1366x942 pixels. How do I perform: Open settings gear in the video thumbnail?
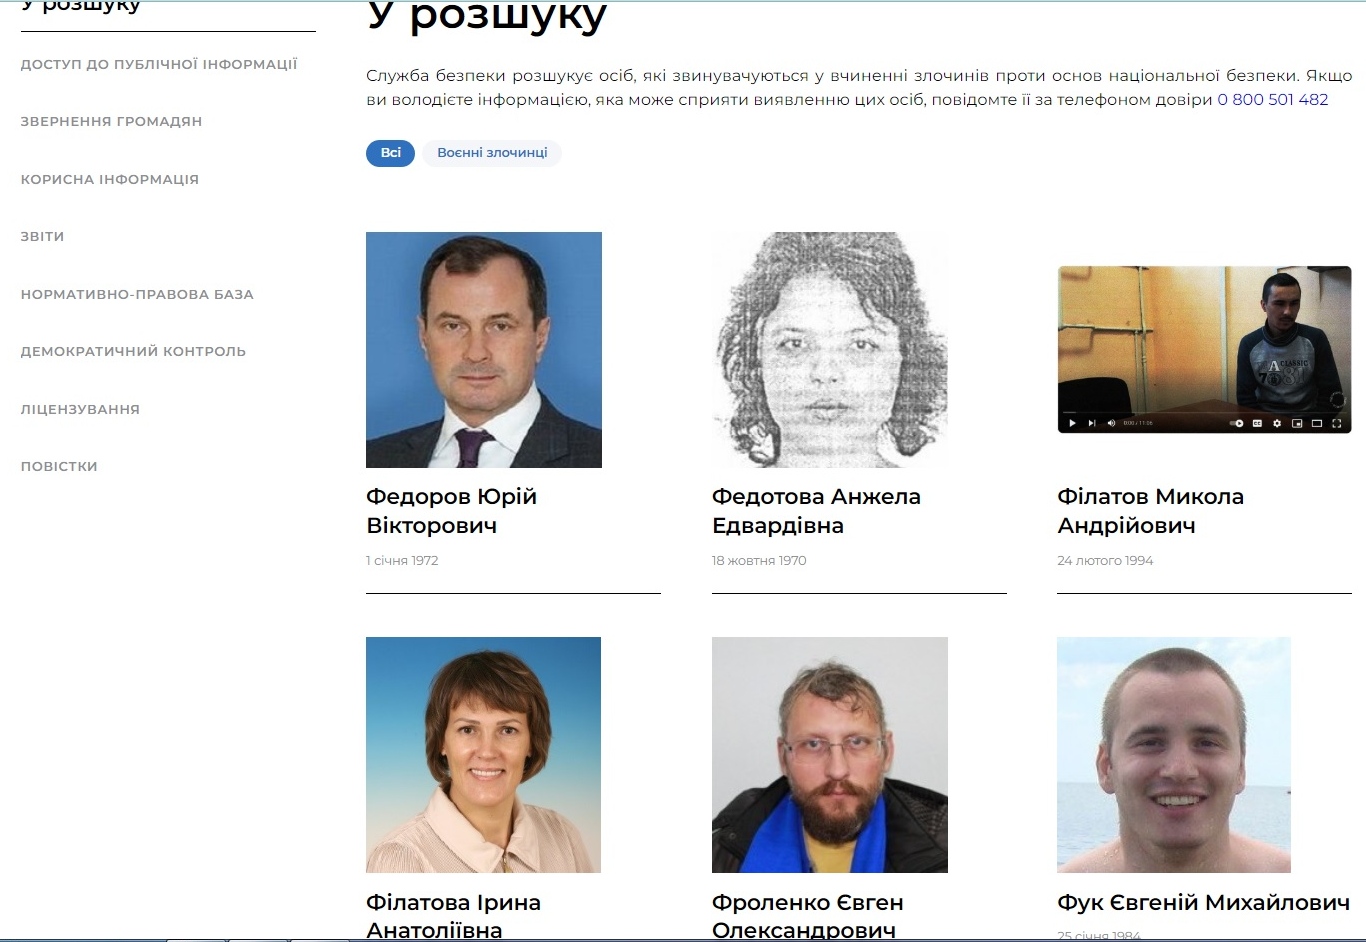(x=1277, y=423)
